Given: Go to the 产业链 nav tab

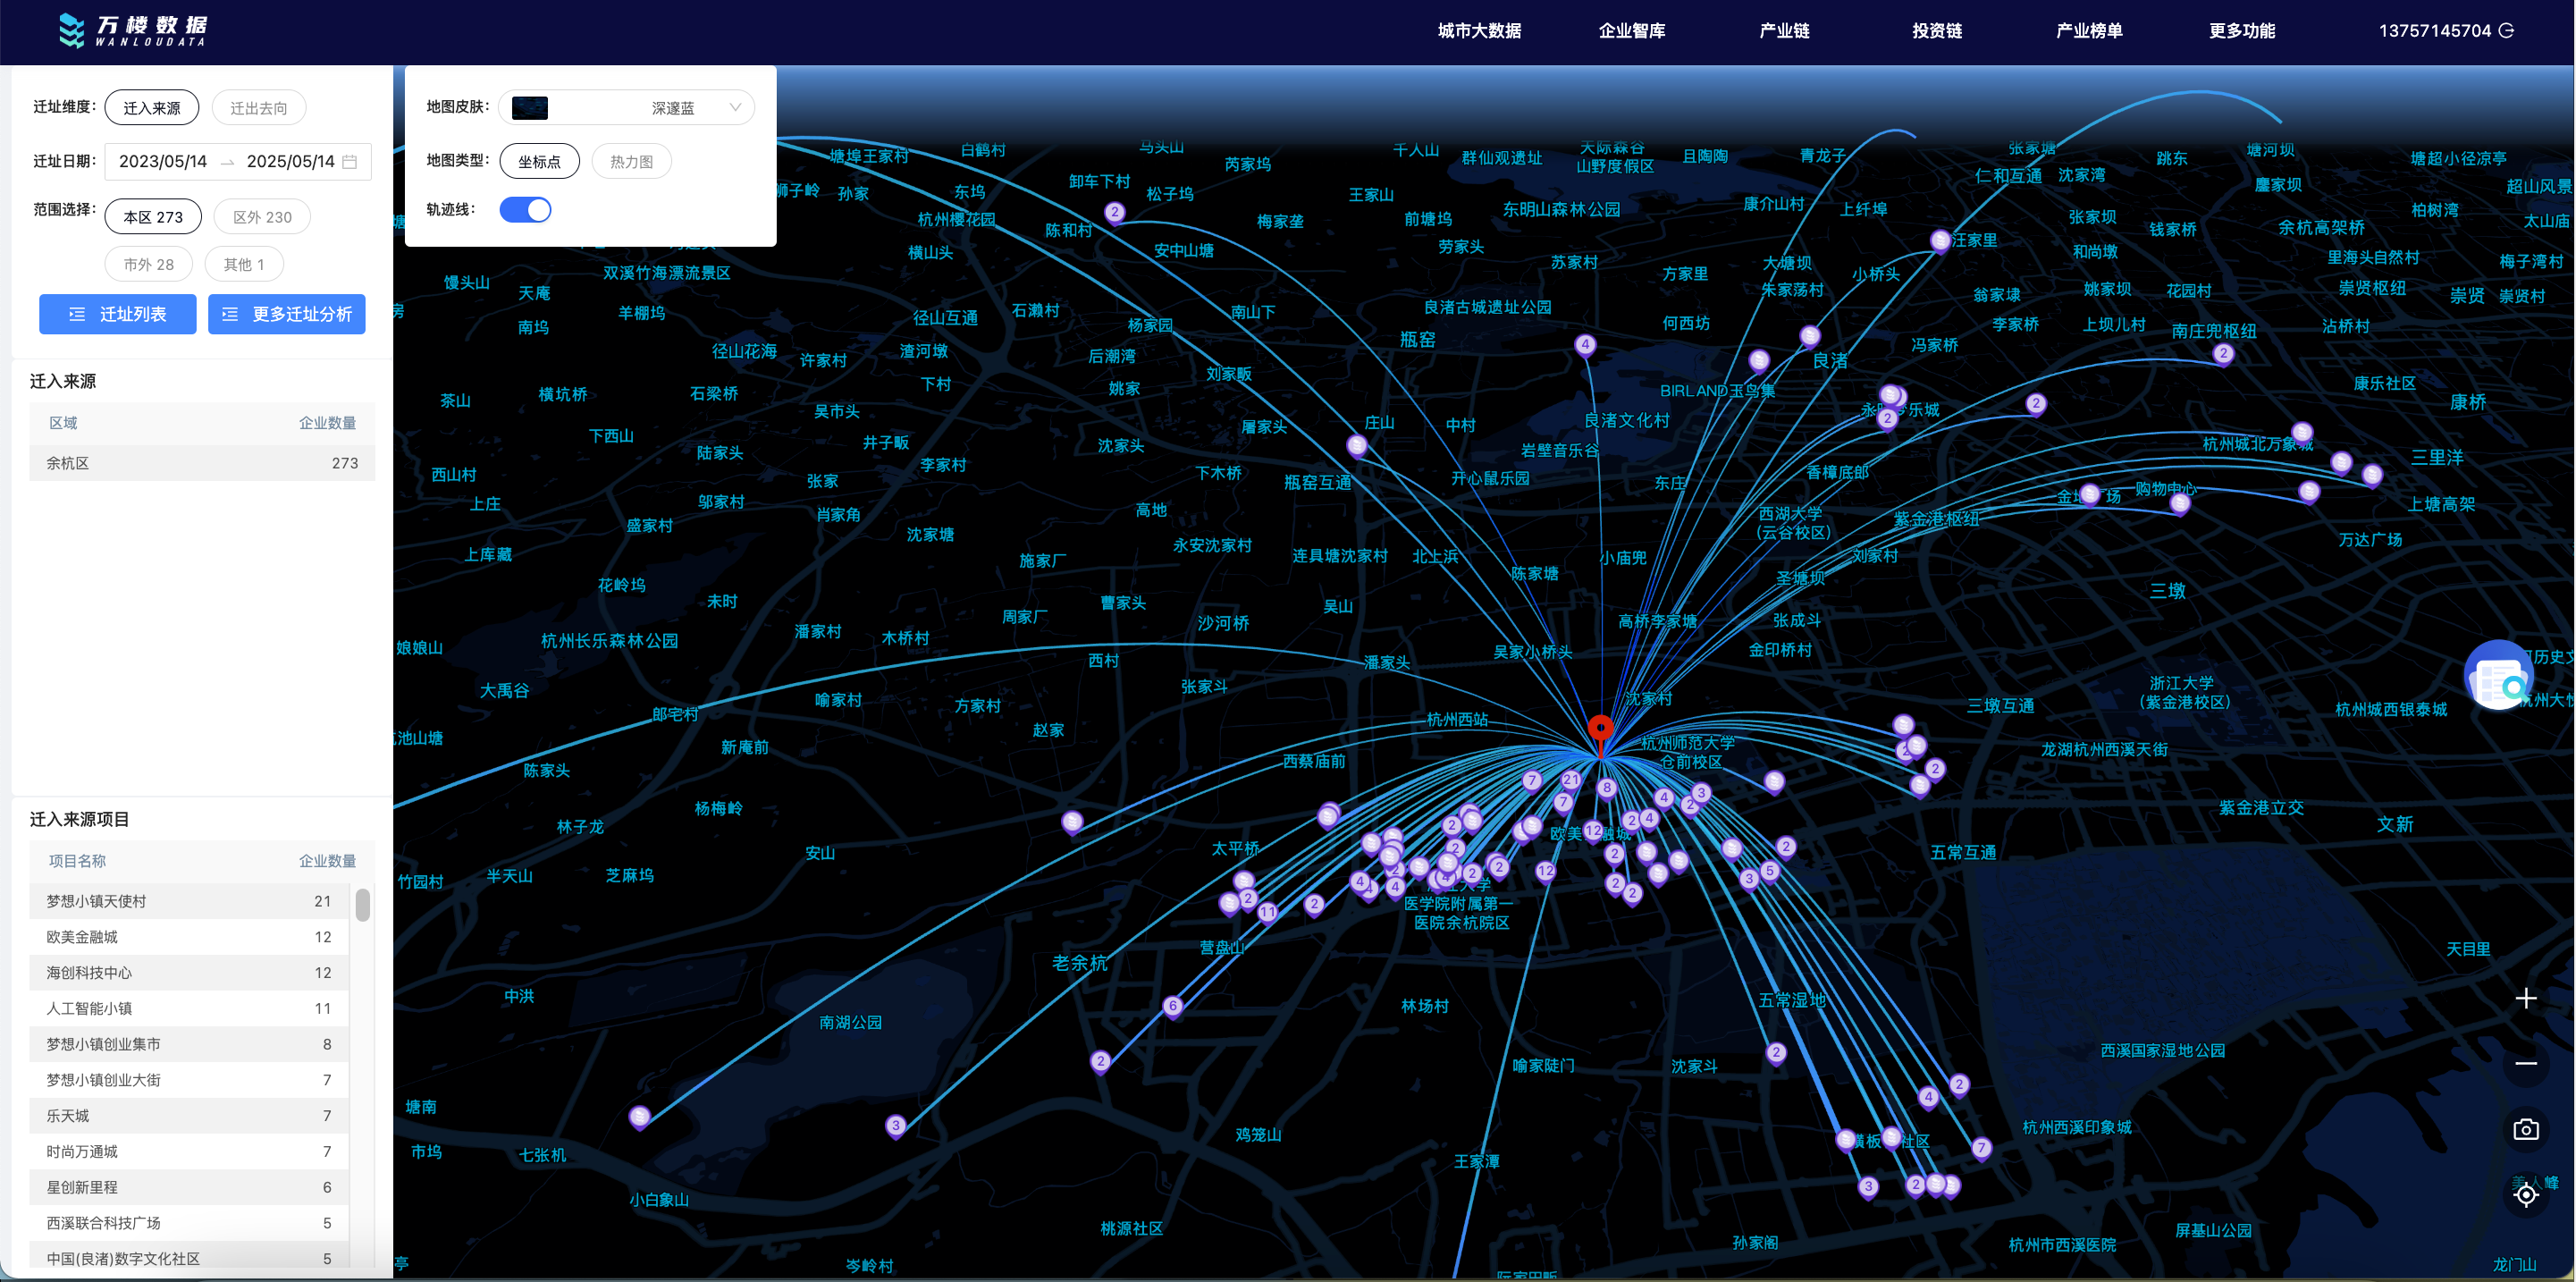Looking at the screenshot, I should click(x=1784, y=31).
